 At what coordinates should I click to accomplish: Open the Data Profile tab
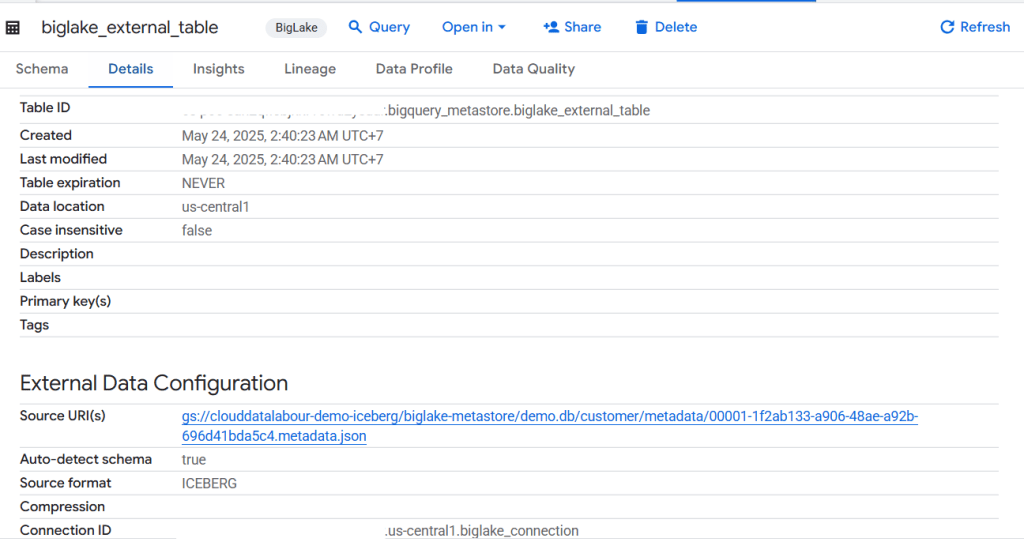(x=414, y=69)
